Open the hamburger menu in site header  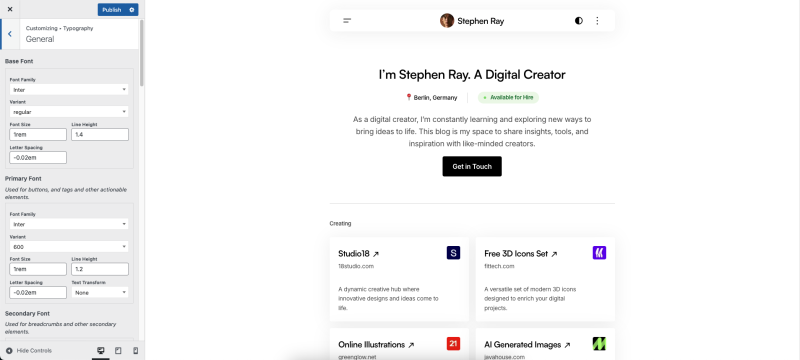pos(347,21)
